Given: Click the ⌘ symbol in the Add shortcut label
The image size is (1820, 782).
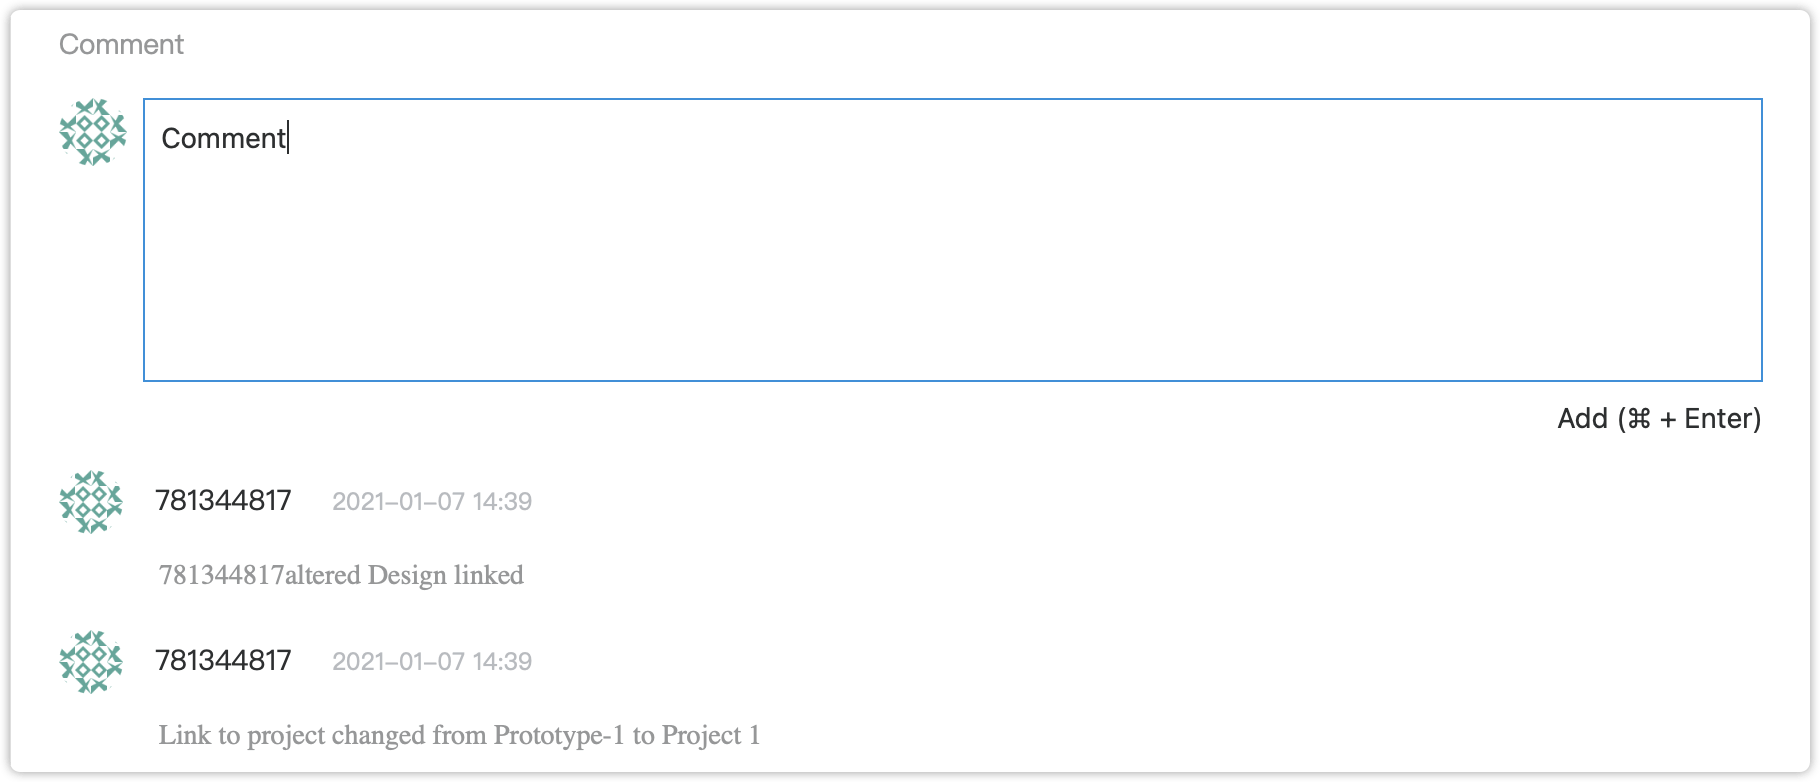Looking at the screenshot, I should pos(1639,419).
